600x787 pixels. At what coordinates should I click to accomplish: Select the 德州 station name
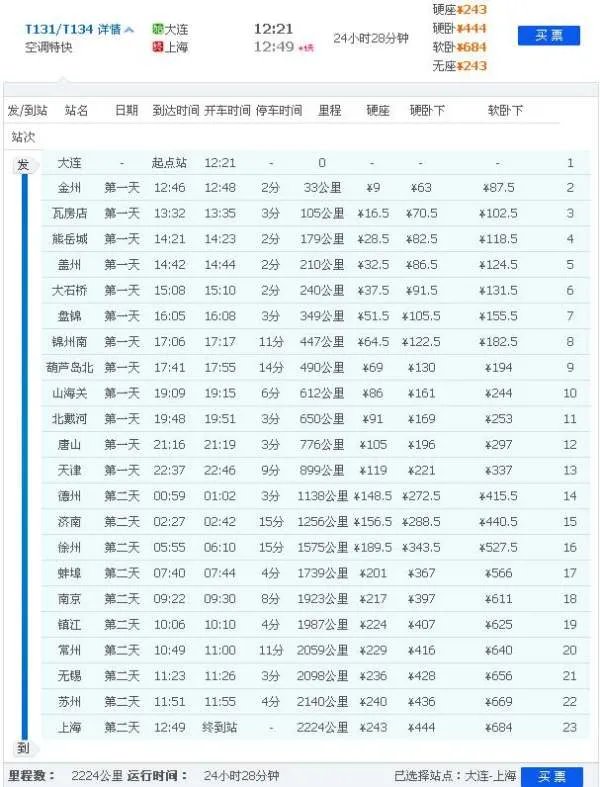(69, 496)
